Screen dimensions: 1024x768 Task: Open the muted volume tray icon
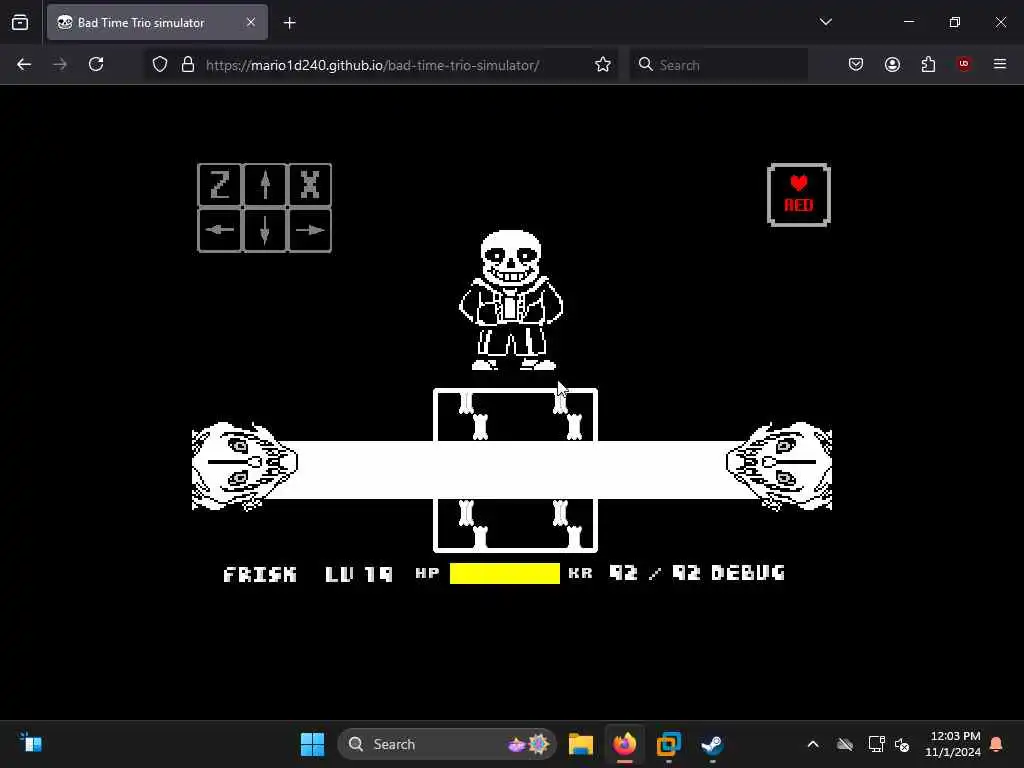(902, 744)
